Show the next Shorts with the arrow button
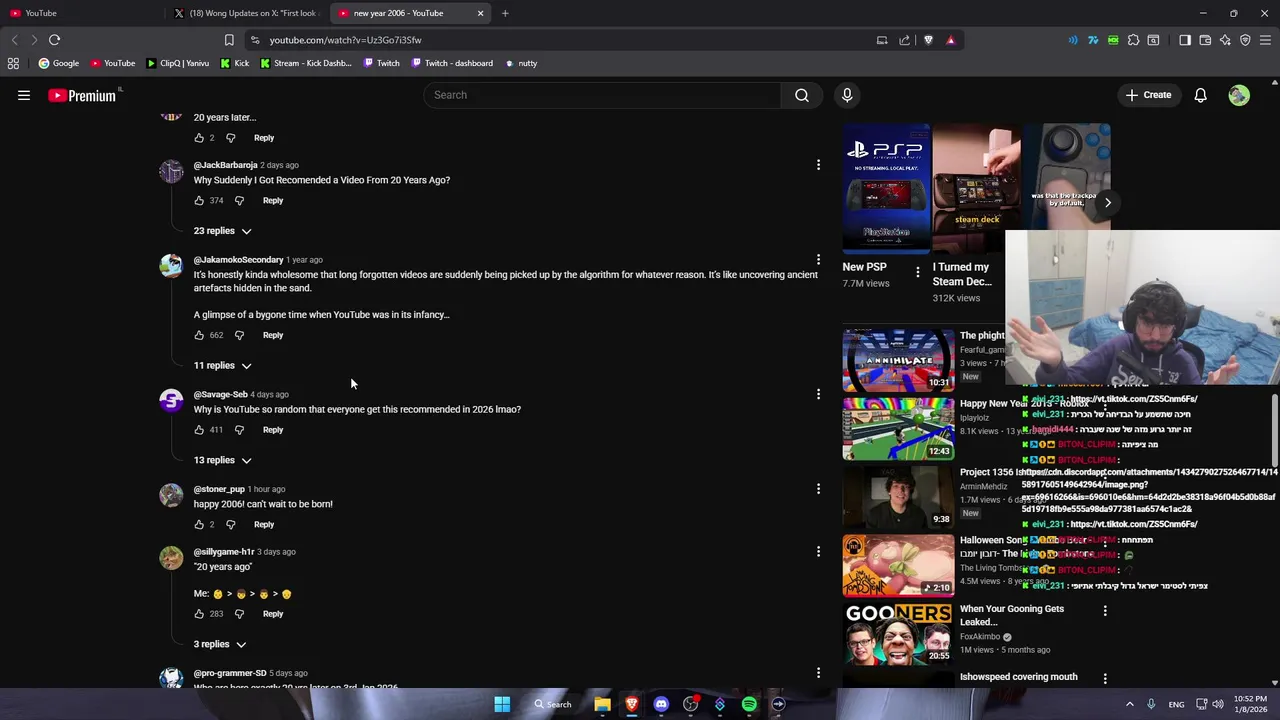The height and width of the screenshot is (720, 1280). pyautogui.click(x=1107, y=202)
